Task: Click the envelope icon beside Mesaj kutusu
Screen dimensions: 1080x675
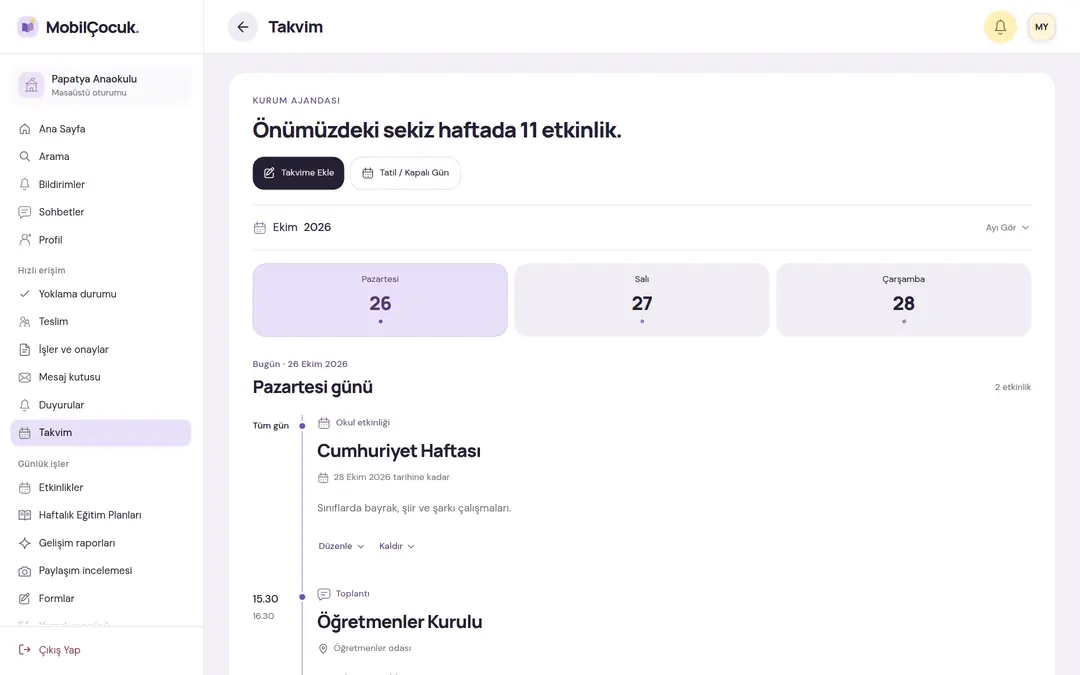Action: pos(25,377)
